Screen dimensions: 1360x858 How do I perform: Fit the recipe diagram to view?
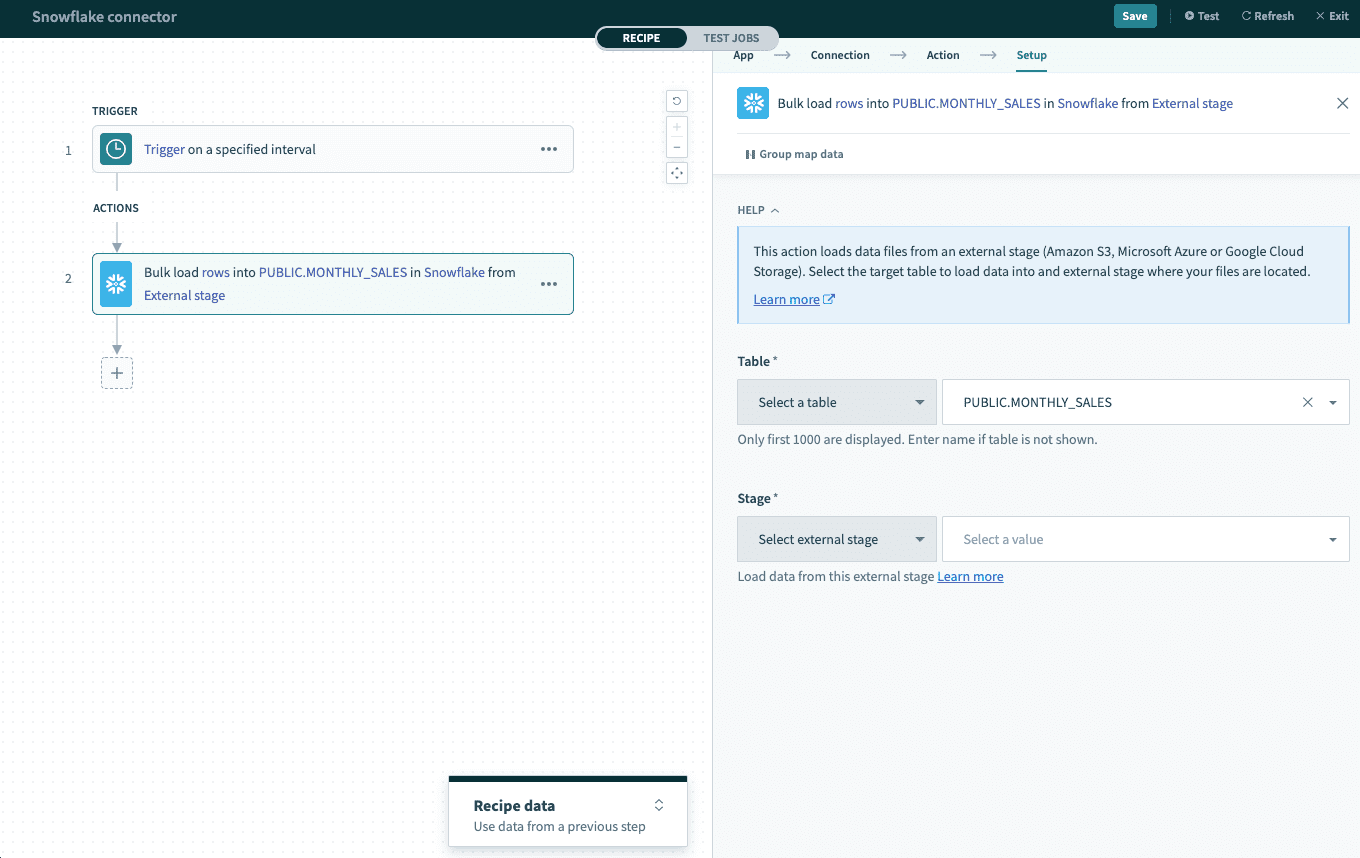pyautogui.click(x=677, y=172)
